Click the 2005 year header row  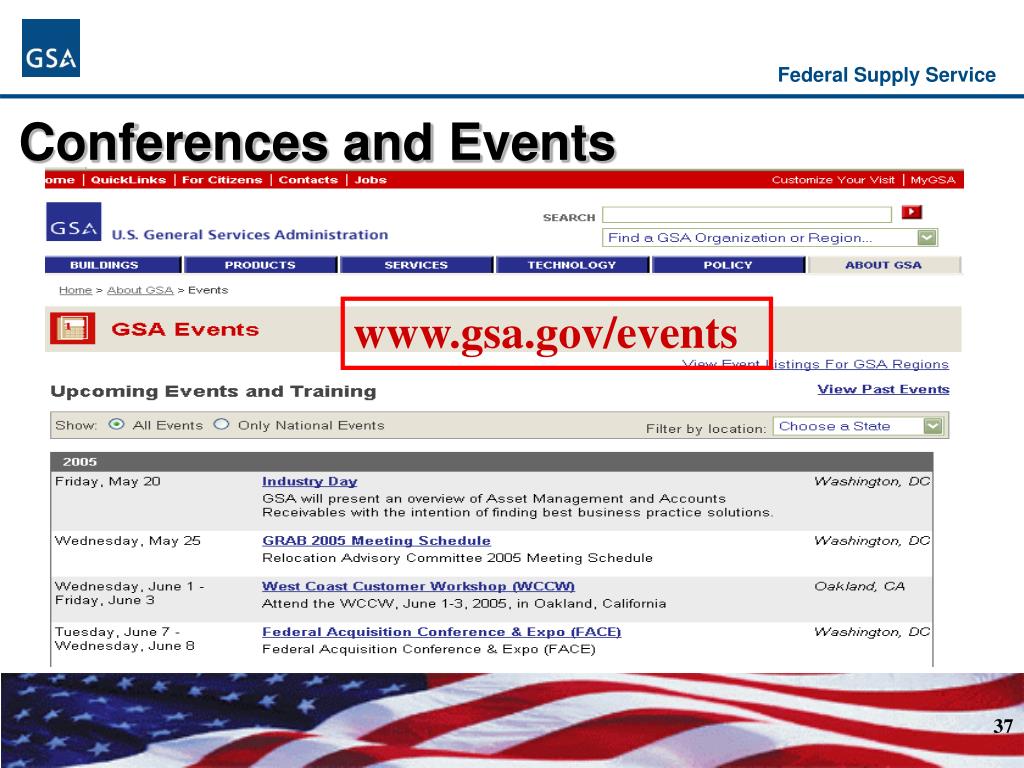[x=492, y=462]
